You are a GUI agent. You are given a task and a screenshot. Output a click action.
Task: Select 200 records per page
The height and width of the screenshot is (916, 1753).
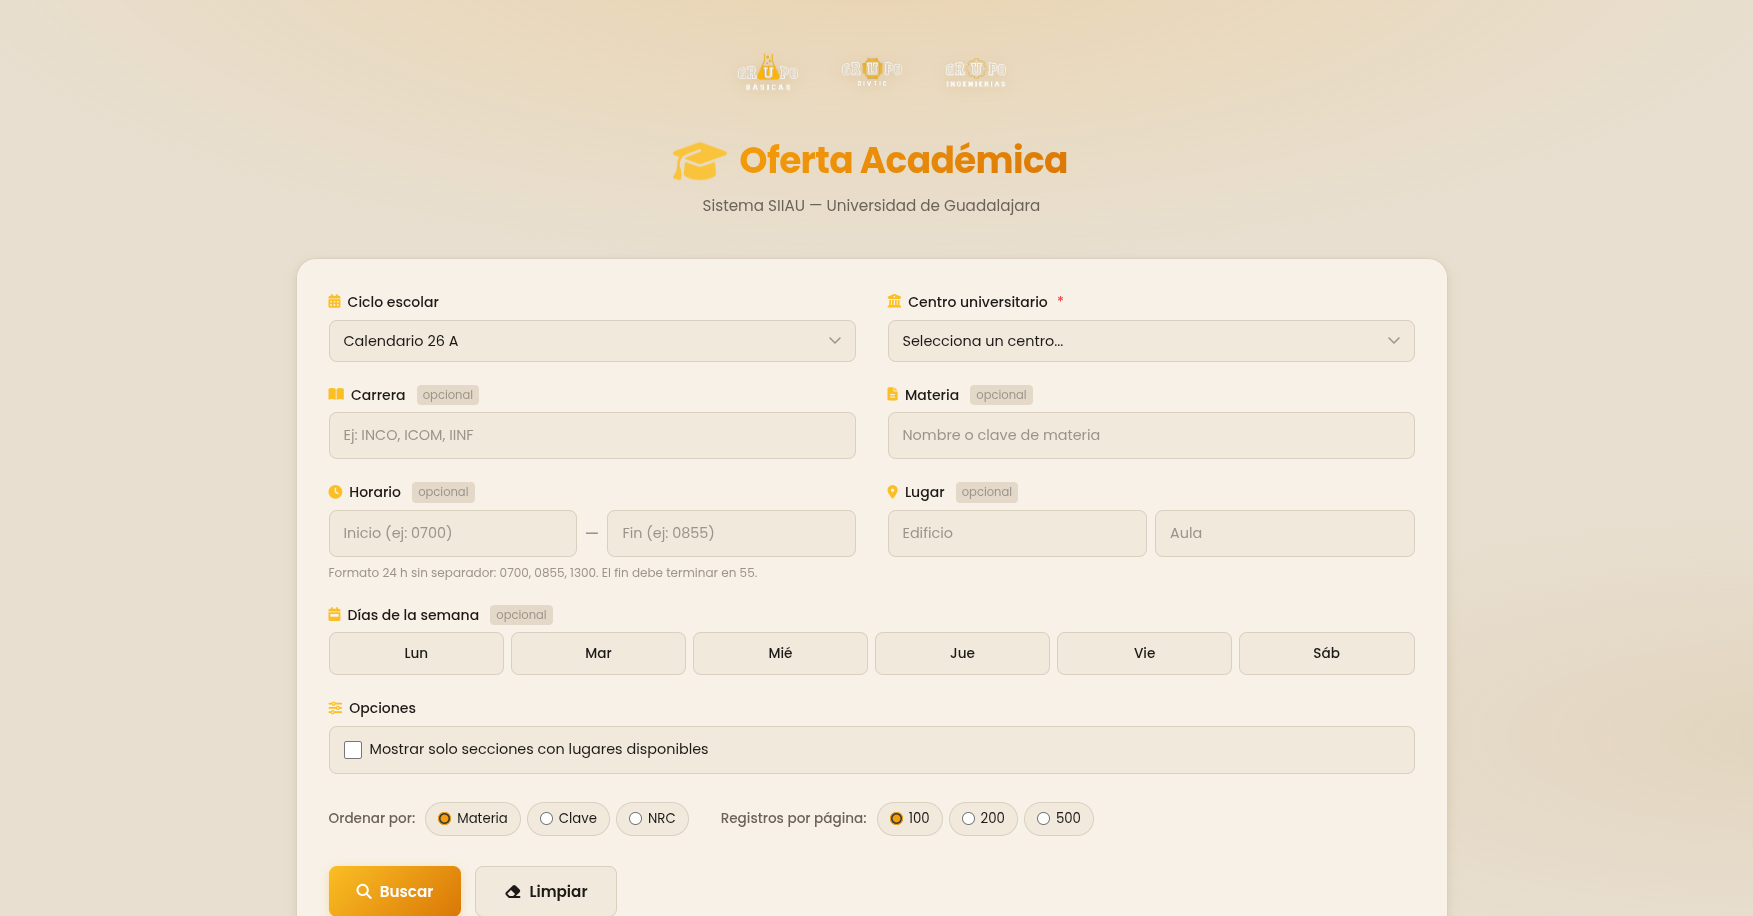pyautogui.click(x=983, y=819)
